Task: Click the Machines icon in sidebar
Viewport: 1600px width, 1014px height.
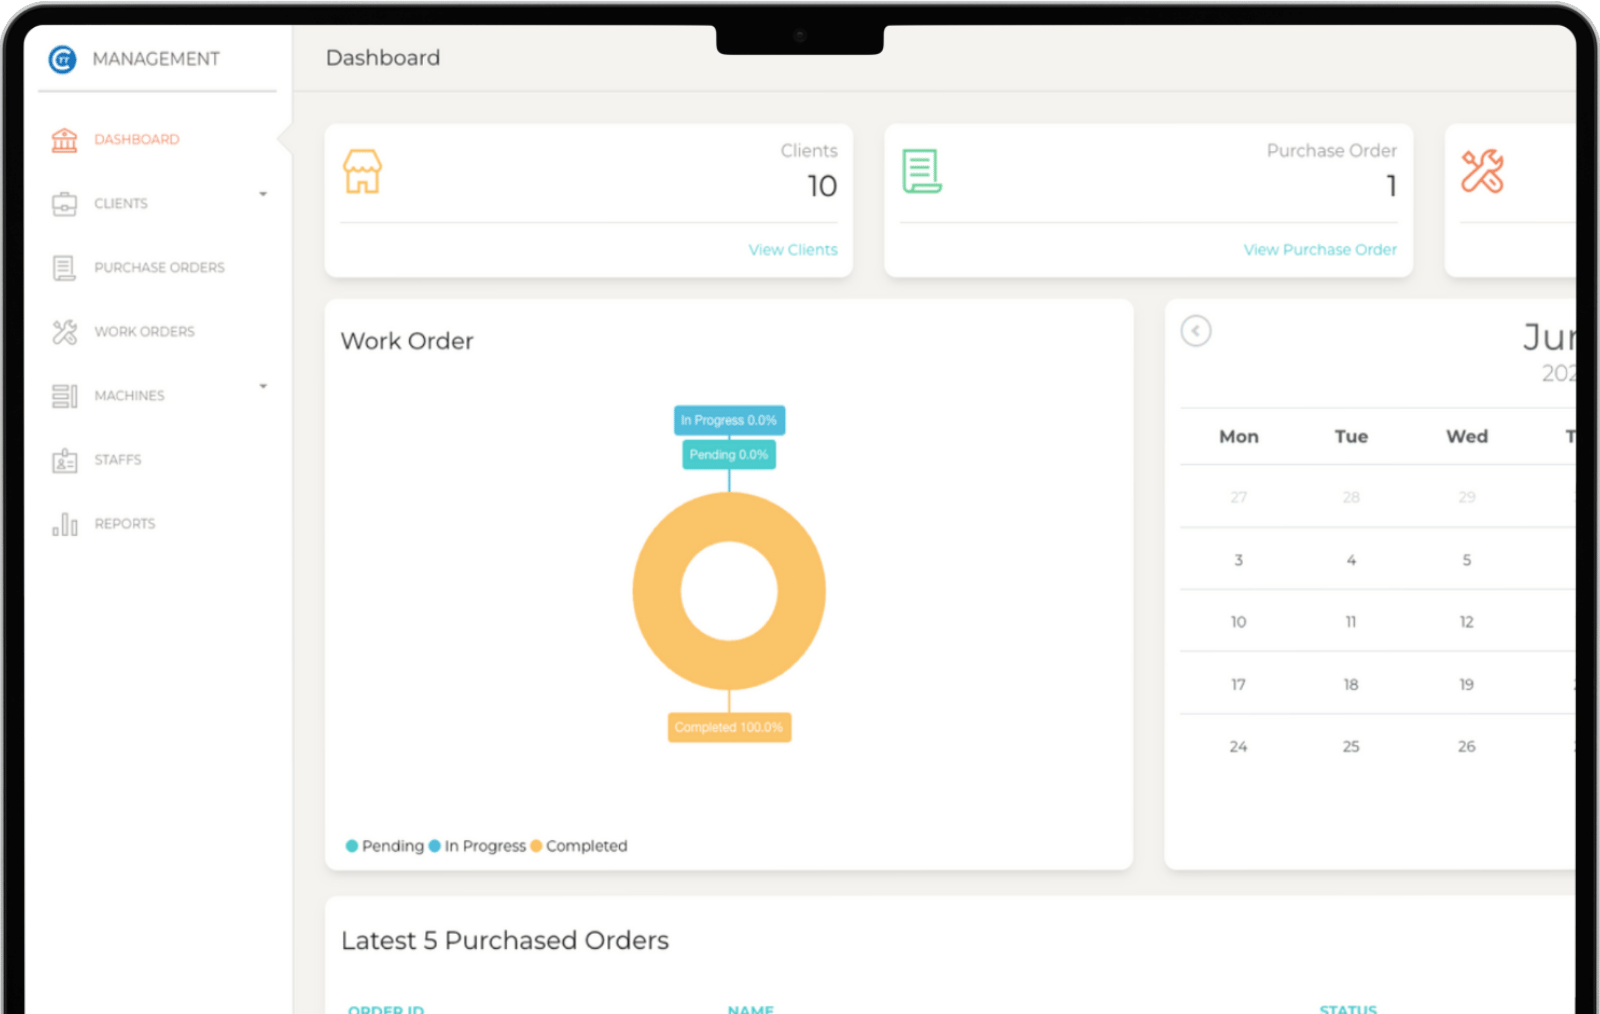Action: (x=64, y=396)
